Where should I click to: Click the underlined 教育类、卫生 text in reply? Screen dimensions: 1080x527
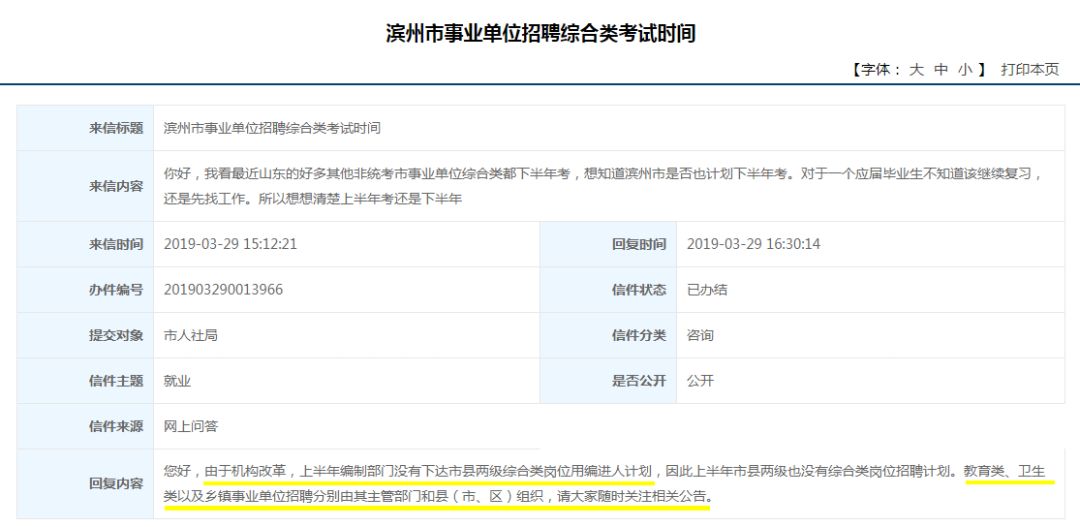point(1008,471)
